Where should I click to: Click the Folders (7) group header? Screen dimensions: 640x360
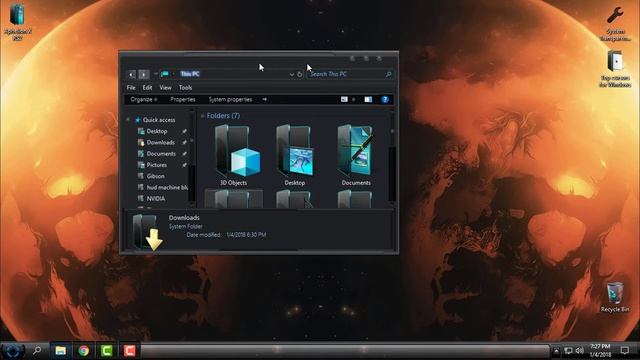(x=223, y=116)
